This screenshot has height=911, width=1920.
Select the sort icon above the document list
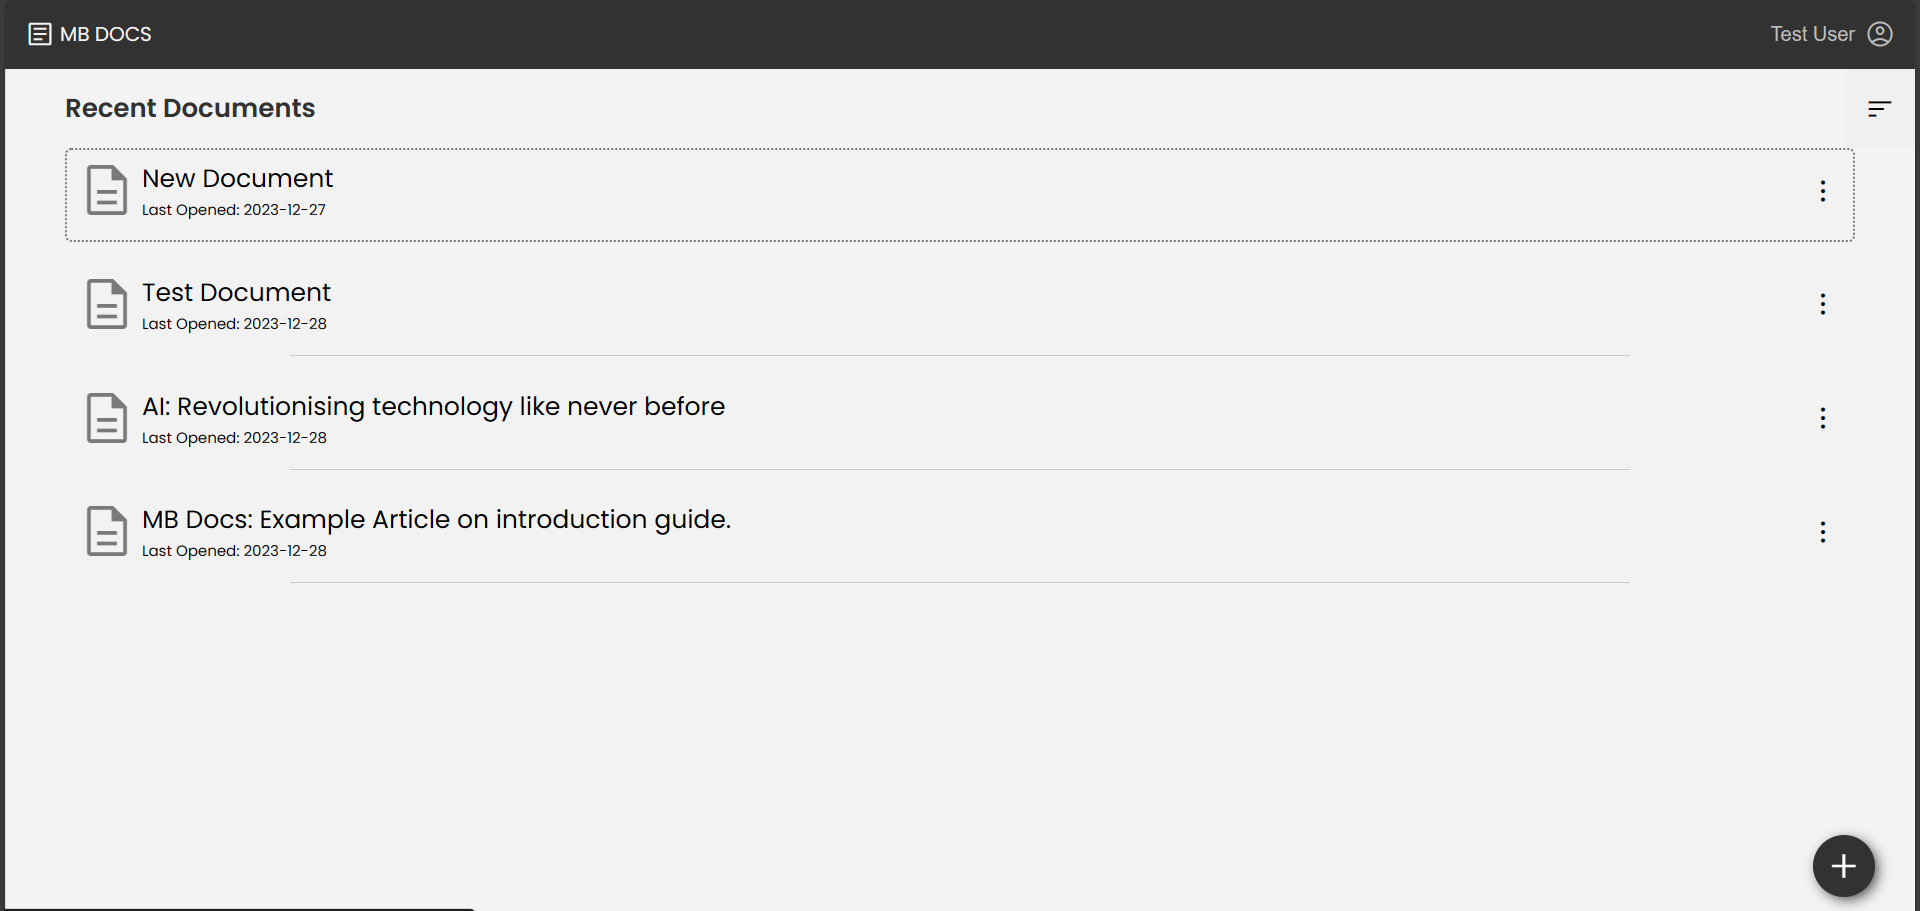click(1879, 108)
